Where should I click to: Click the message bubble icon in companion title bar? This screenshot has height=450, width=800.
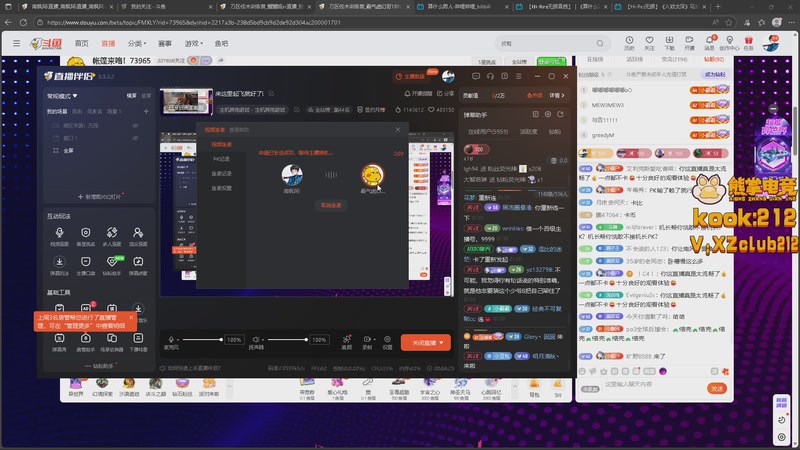[x=476, y=76]
